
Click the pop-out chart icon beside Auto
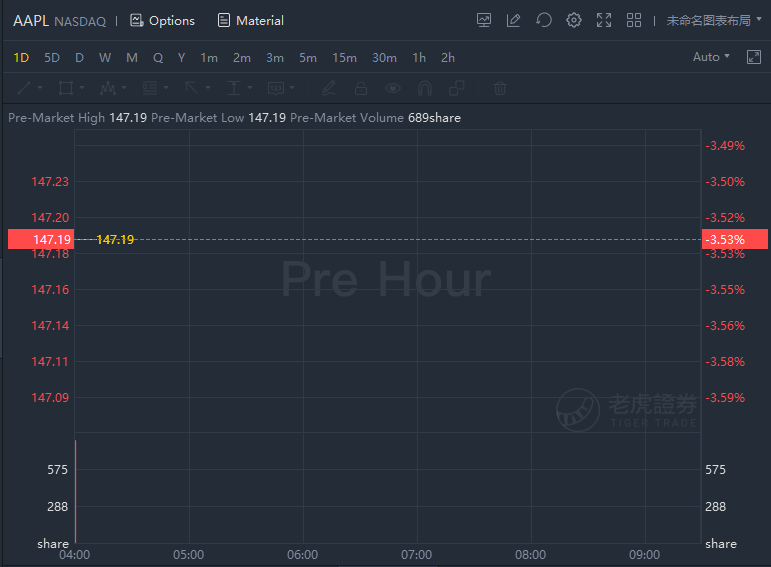(754, 57)
